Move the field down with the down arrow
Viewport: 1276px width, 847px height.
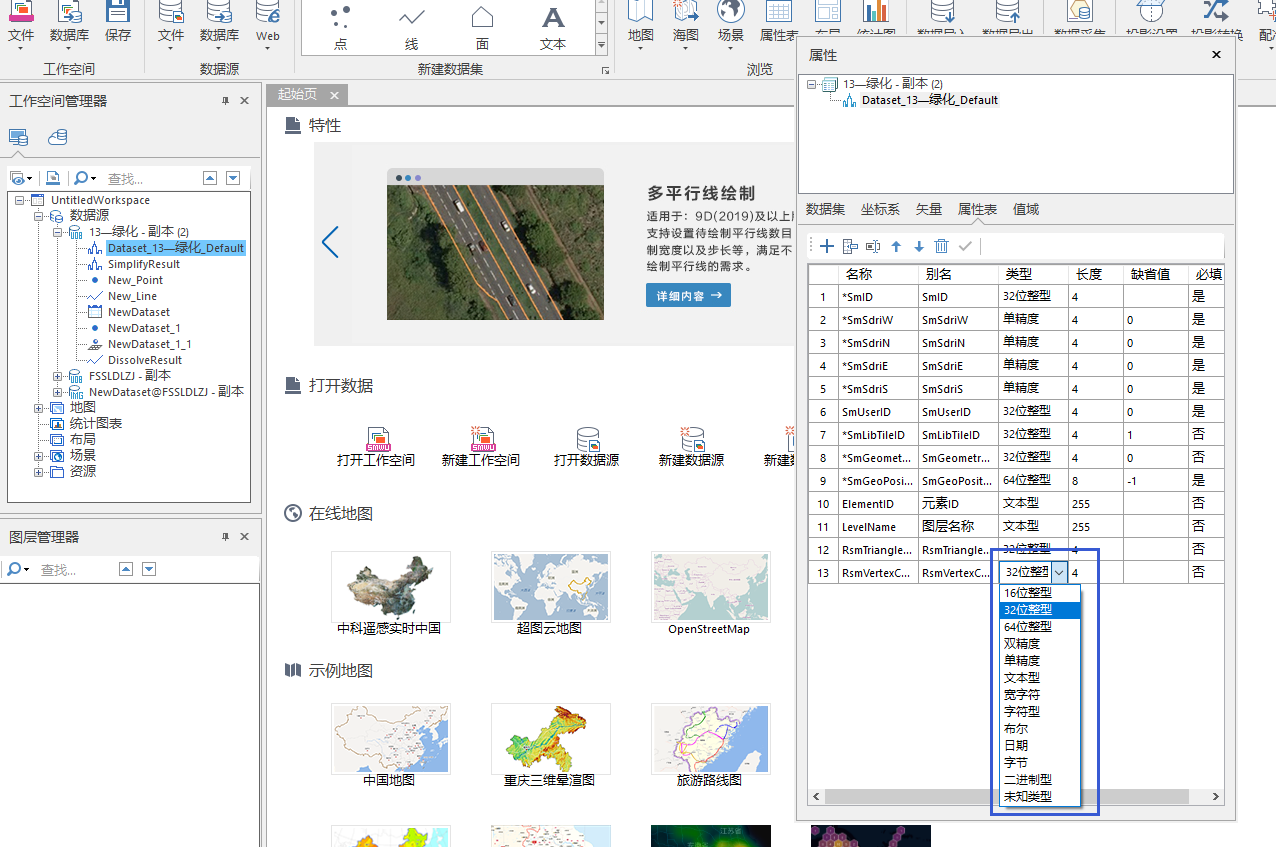click(919, 246)
